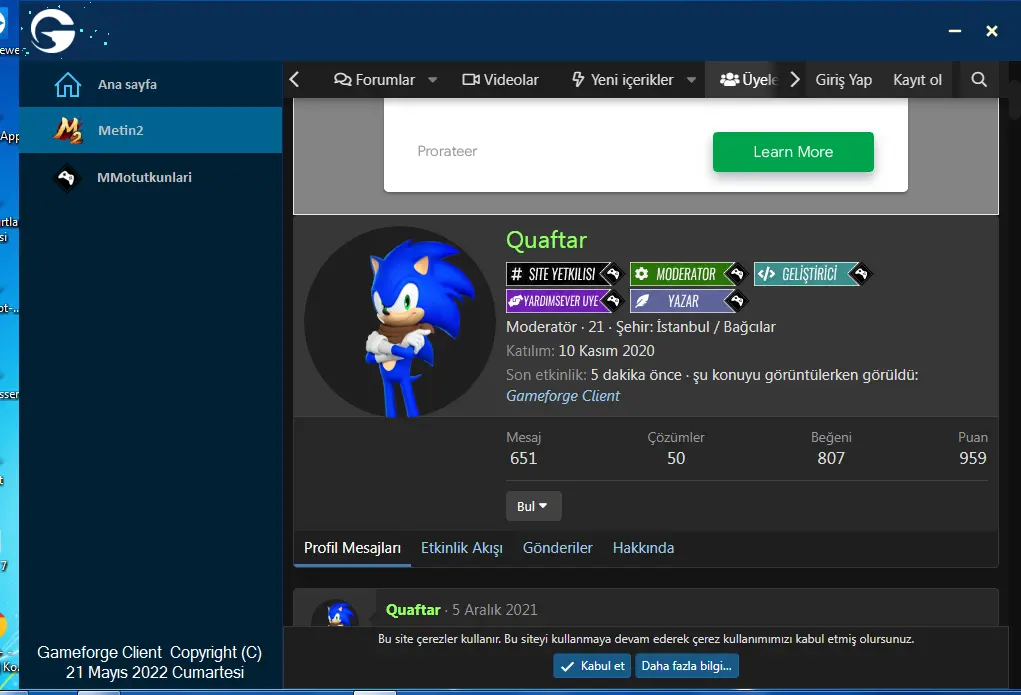Click the Daha fazla bilgi... button
Viewport: 1021px width, 695px height.
pyautogui.click(x=686, y=666)
